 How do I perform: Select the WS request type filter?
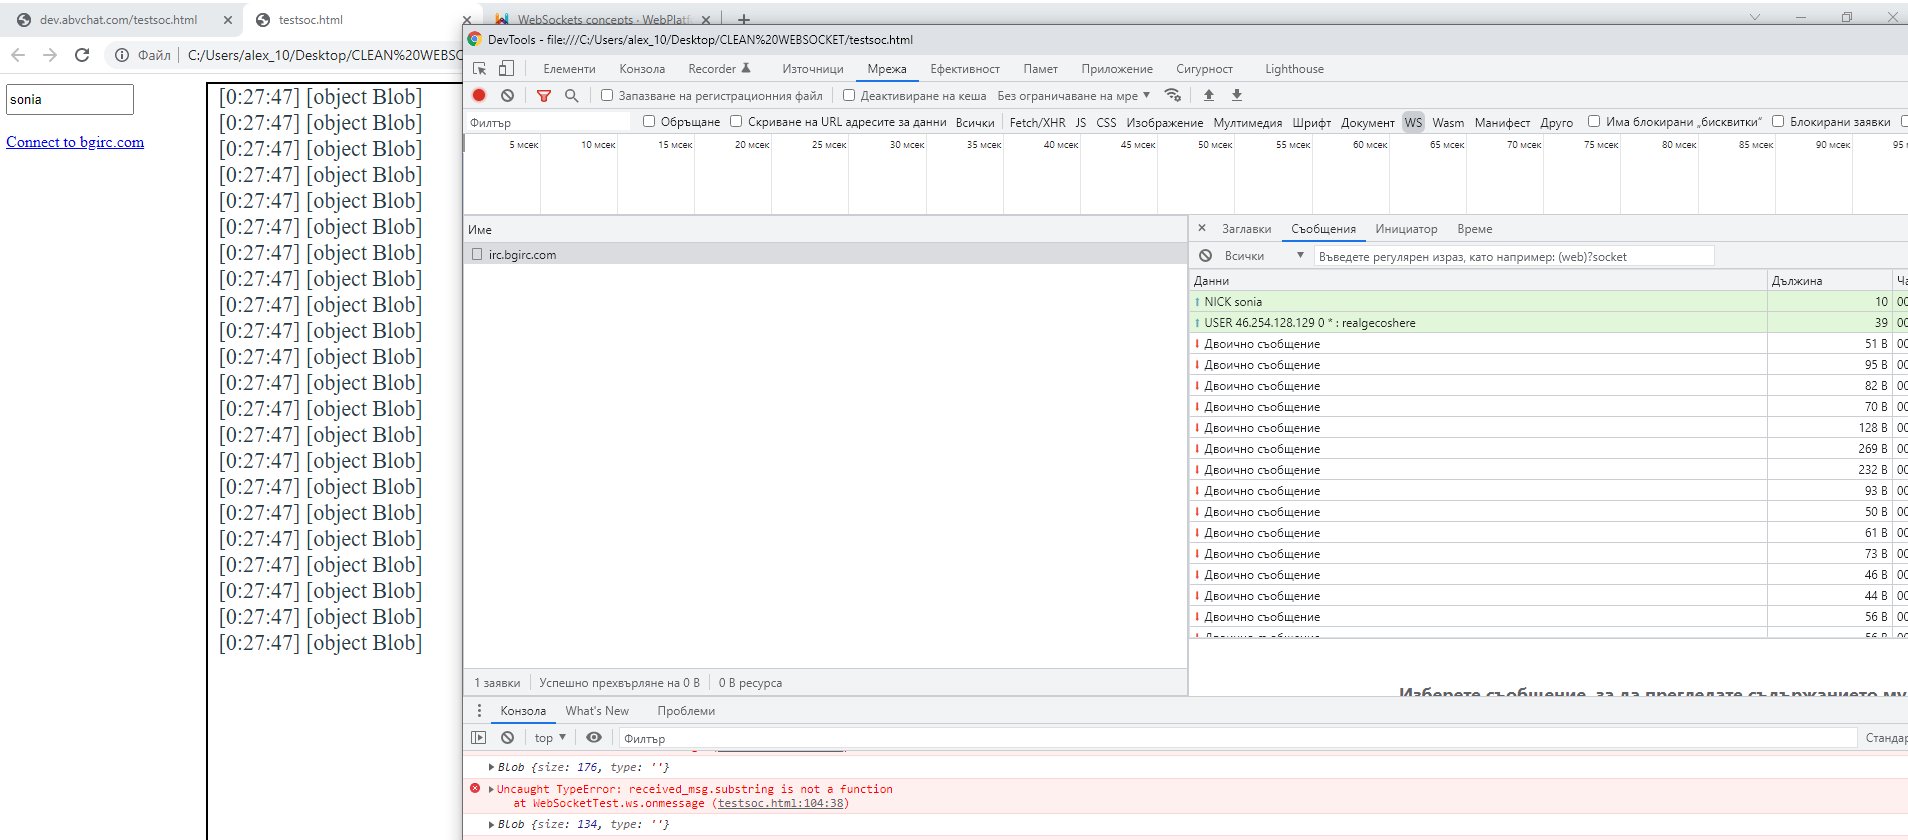1413,122
